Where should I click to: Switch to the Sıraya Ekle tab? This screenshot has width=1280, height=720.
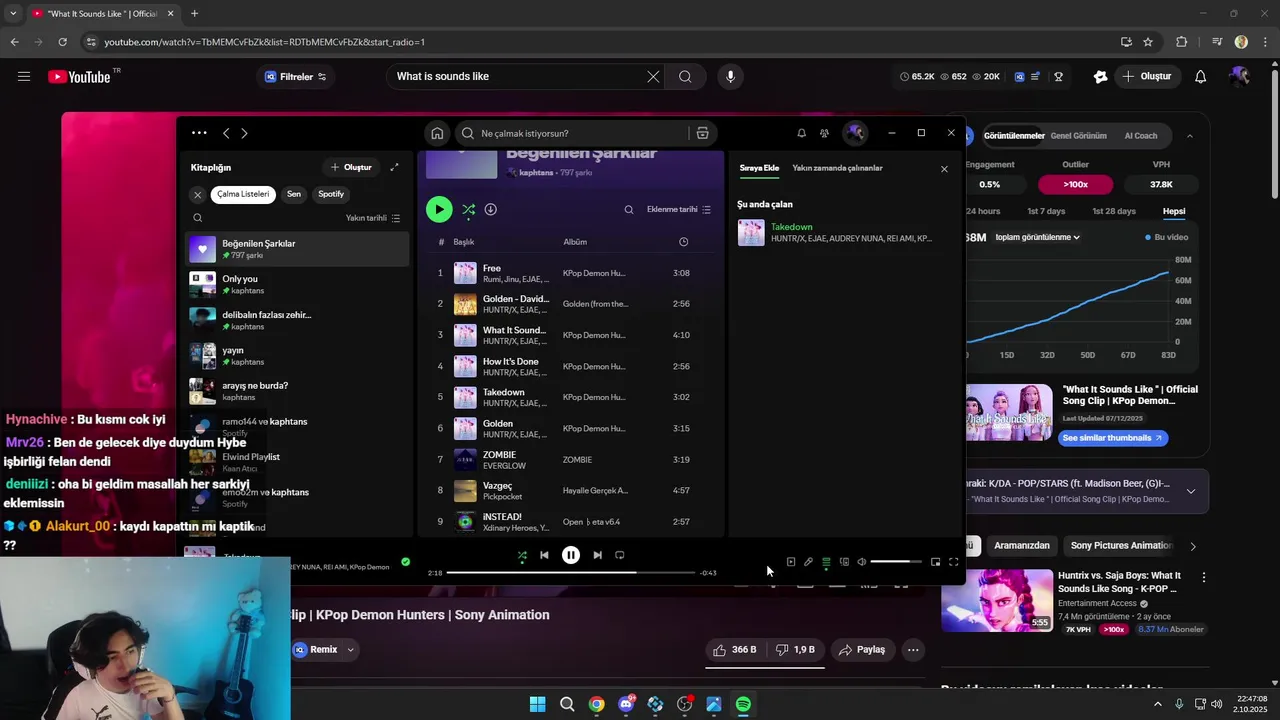click(x=759, y=168)
